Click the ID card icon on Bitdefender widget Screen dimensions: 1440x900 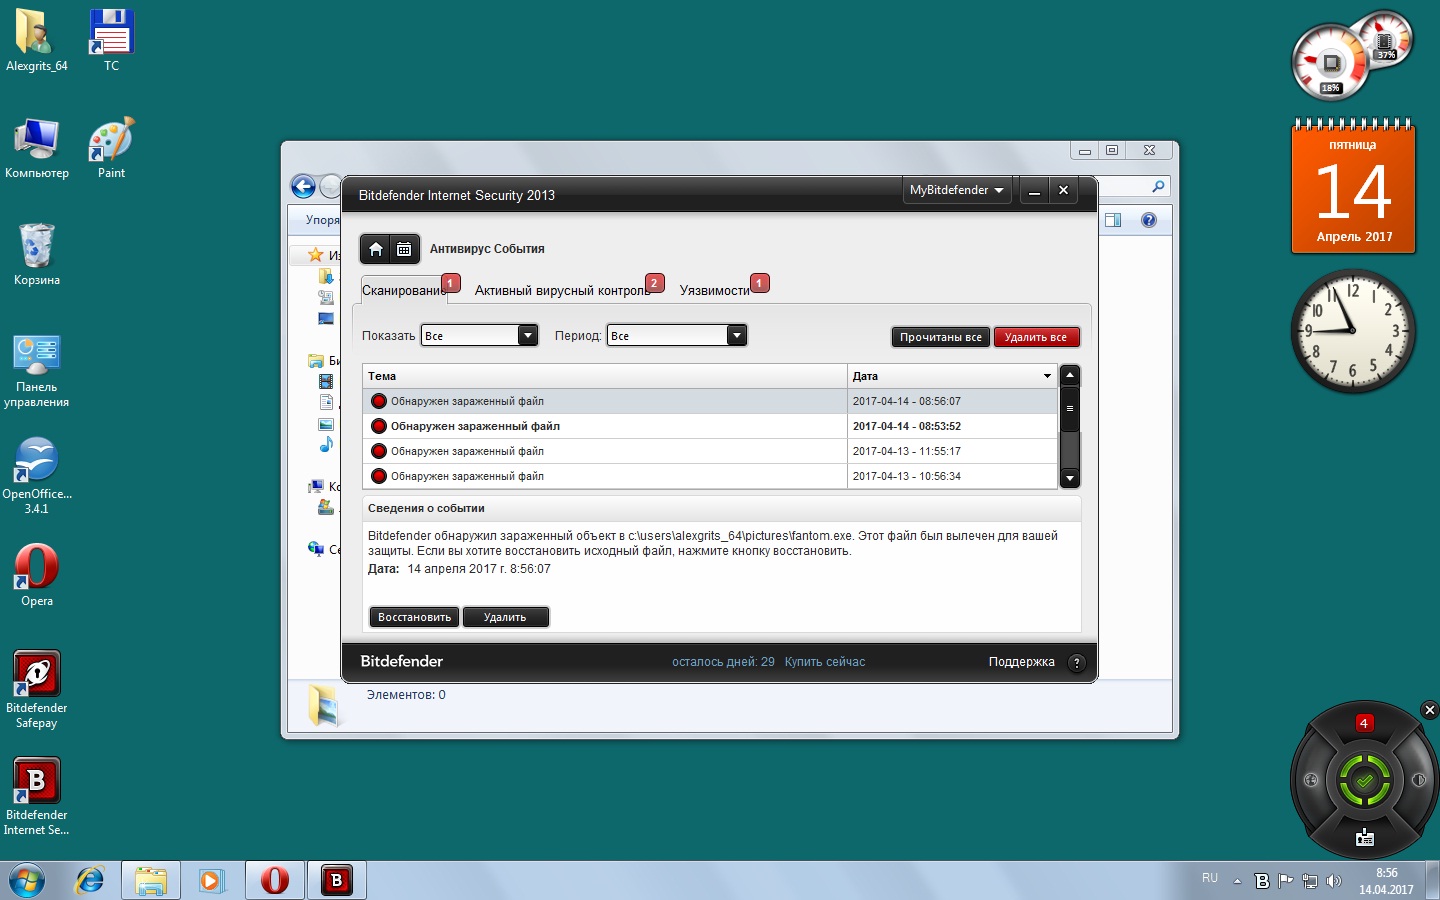pyautogui.click(x=1364, y=838)
